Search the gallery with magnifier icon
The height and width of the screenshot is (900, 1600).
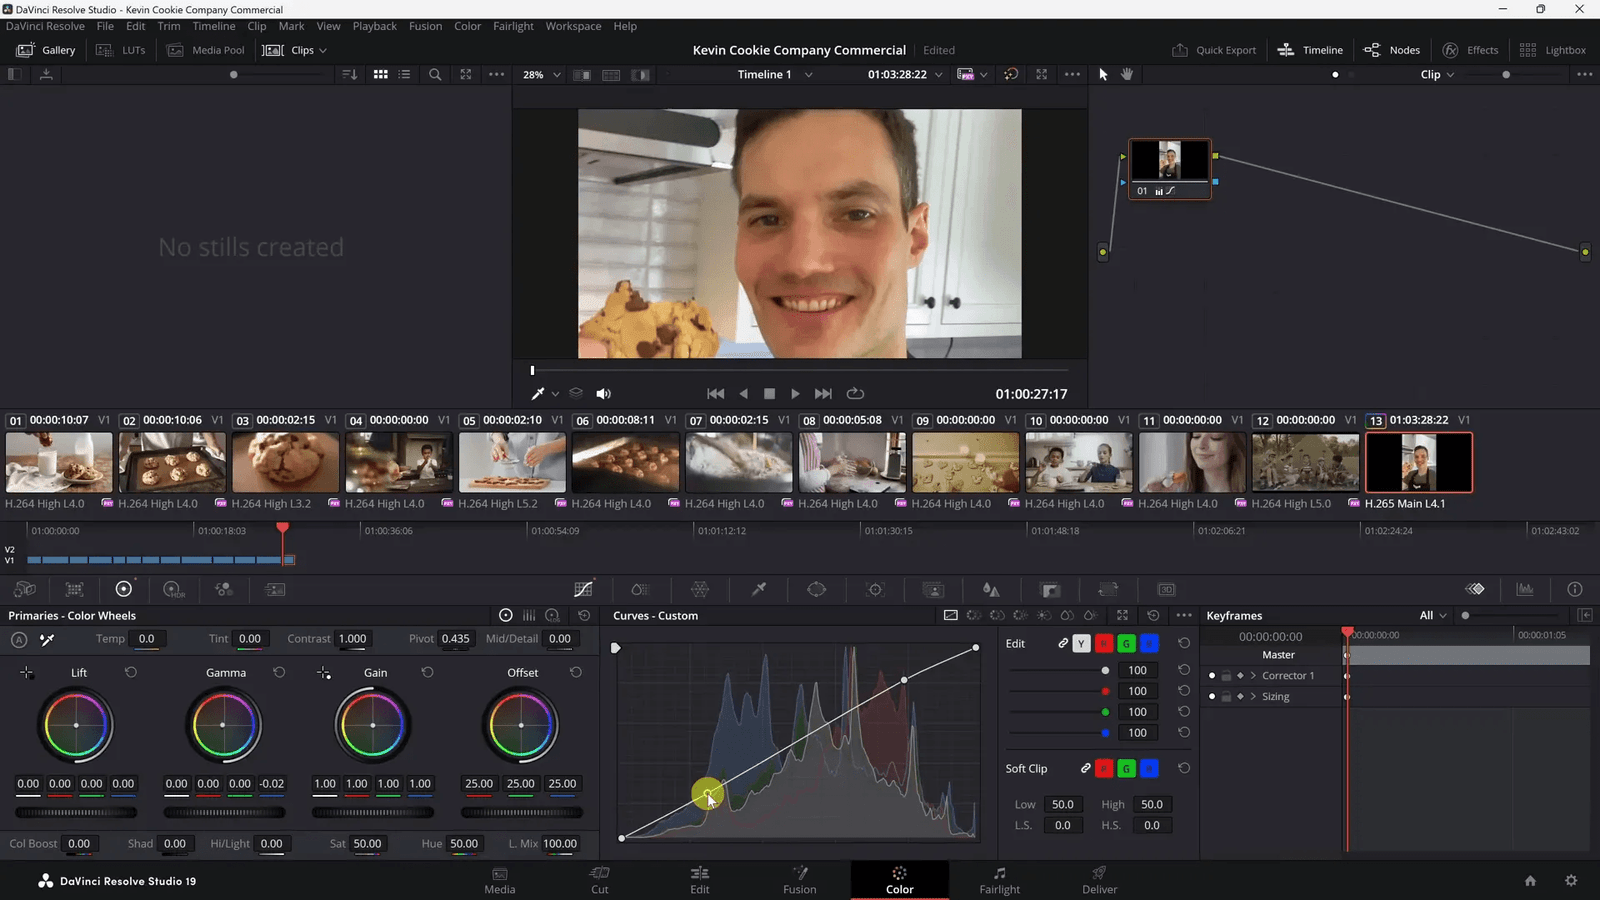(x=435, y=75)
